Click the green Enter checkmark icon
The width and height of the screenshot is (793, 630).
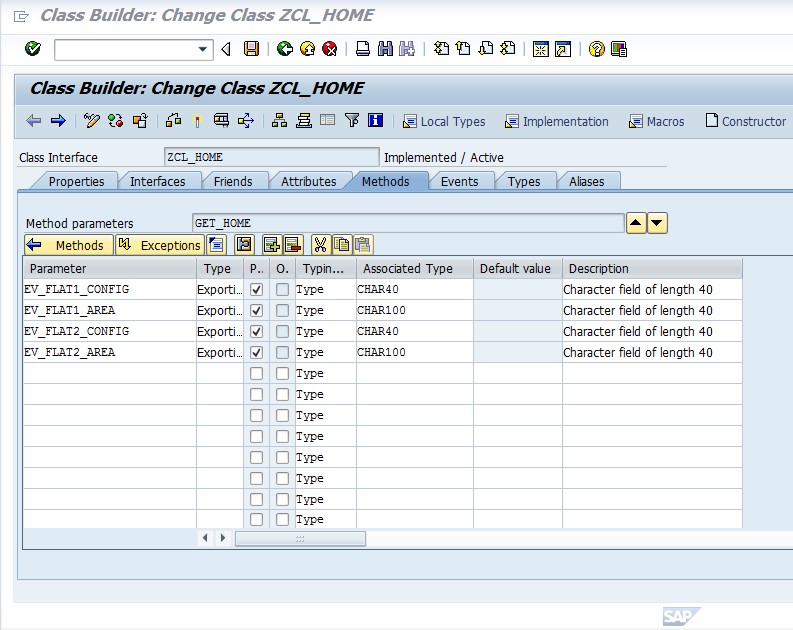pos(33,49)
